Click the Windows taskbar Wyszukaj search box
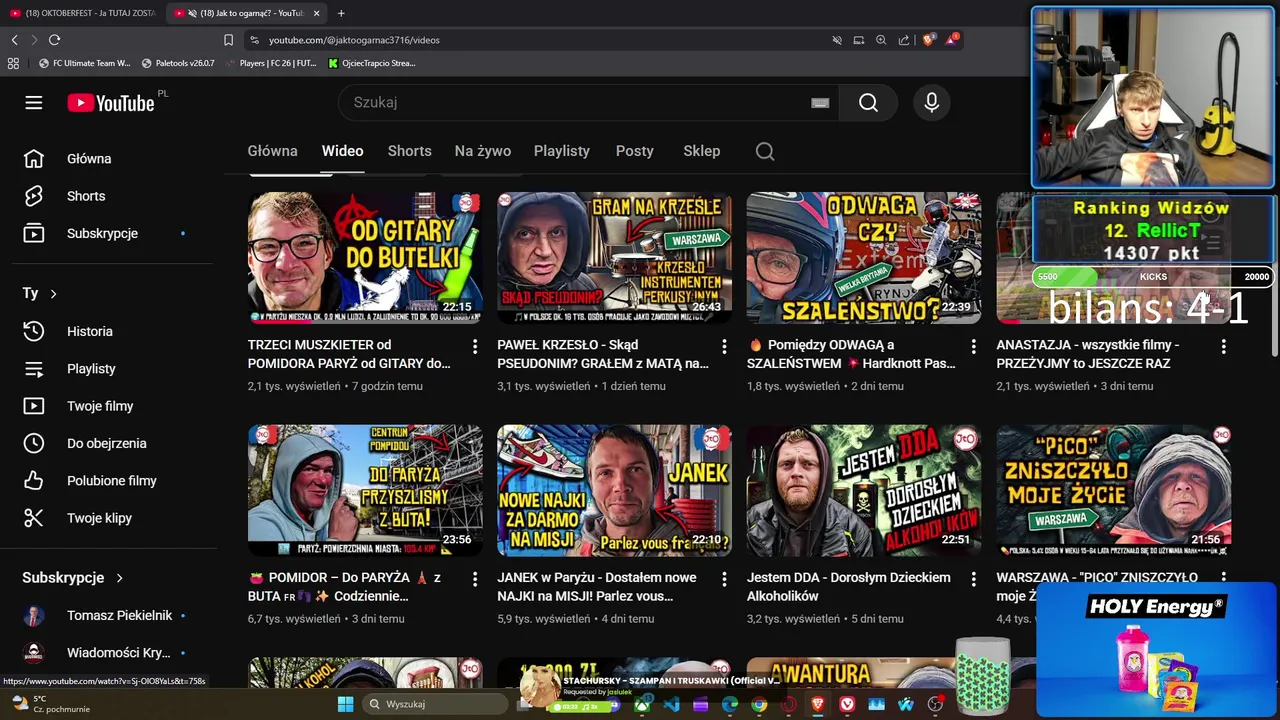1280x720 pixels. click(435, 704)
